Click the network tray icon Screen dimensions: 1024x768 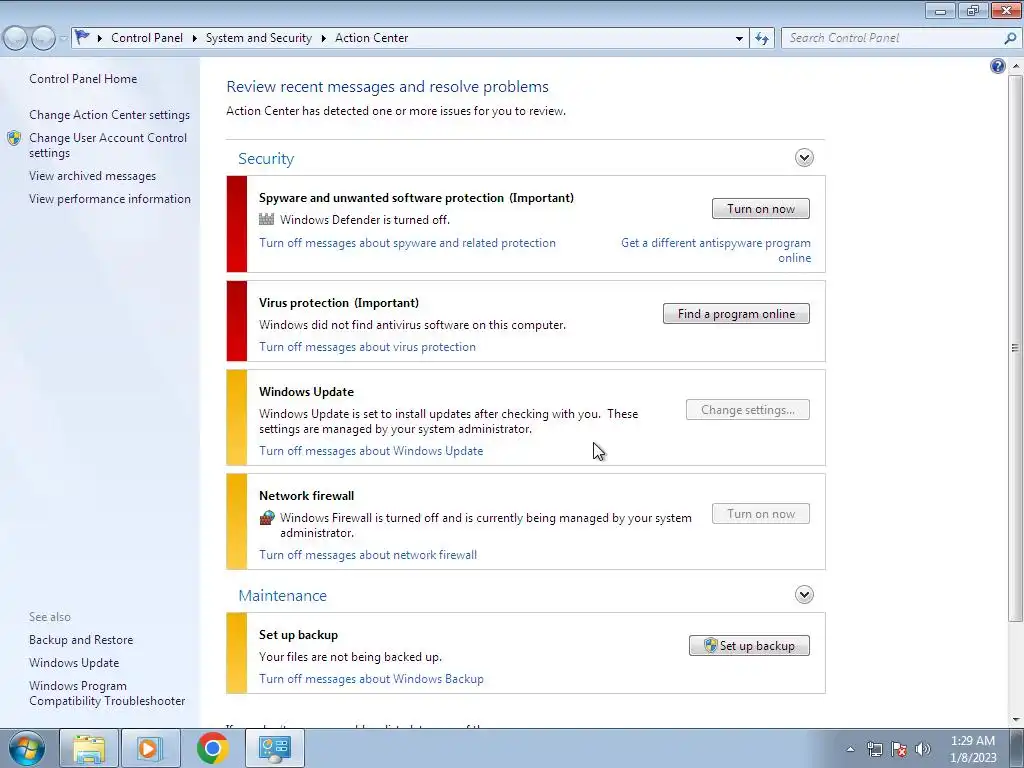pyautogui.click(x=874, y=749)
